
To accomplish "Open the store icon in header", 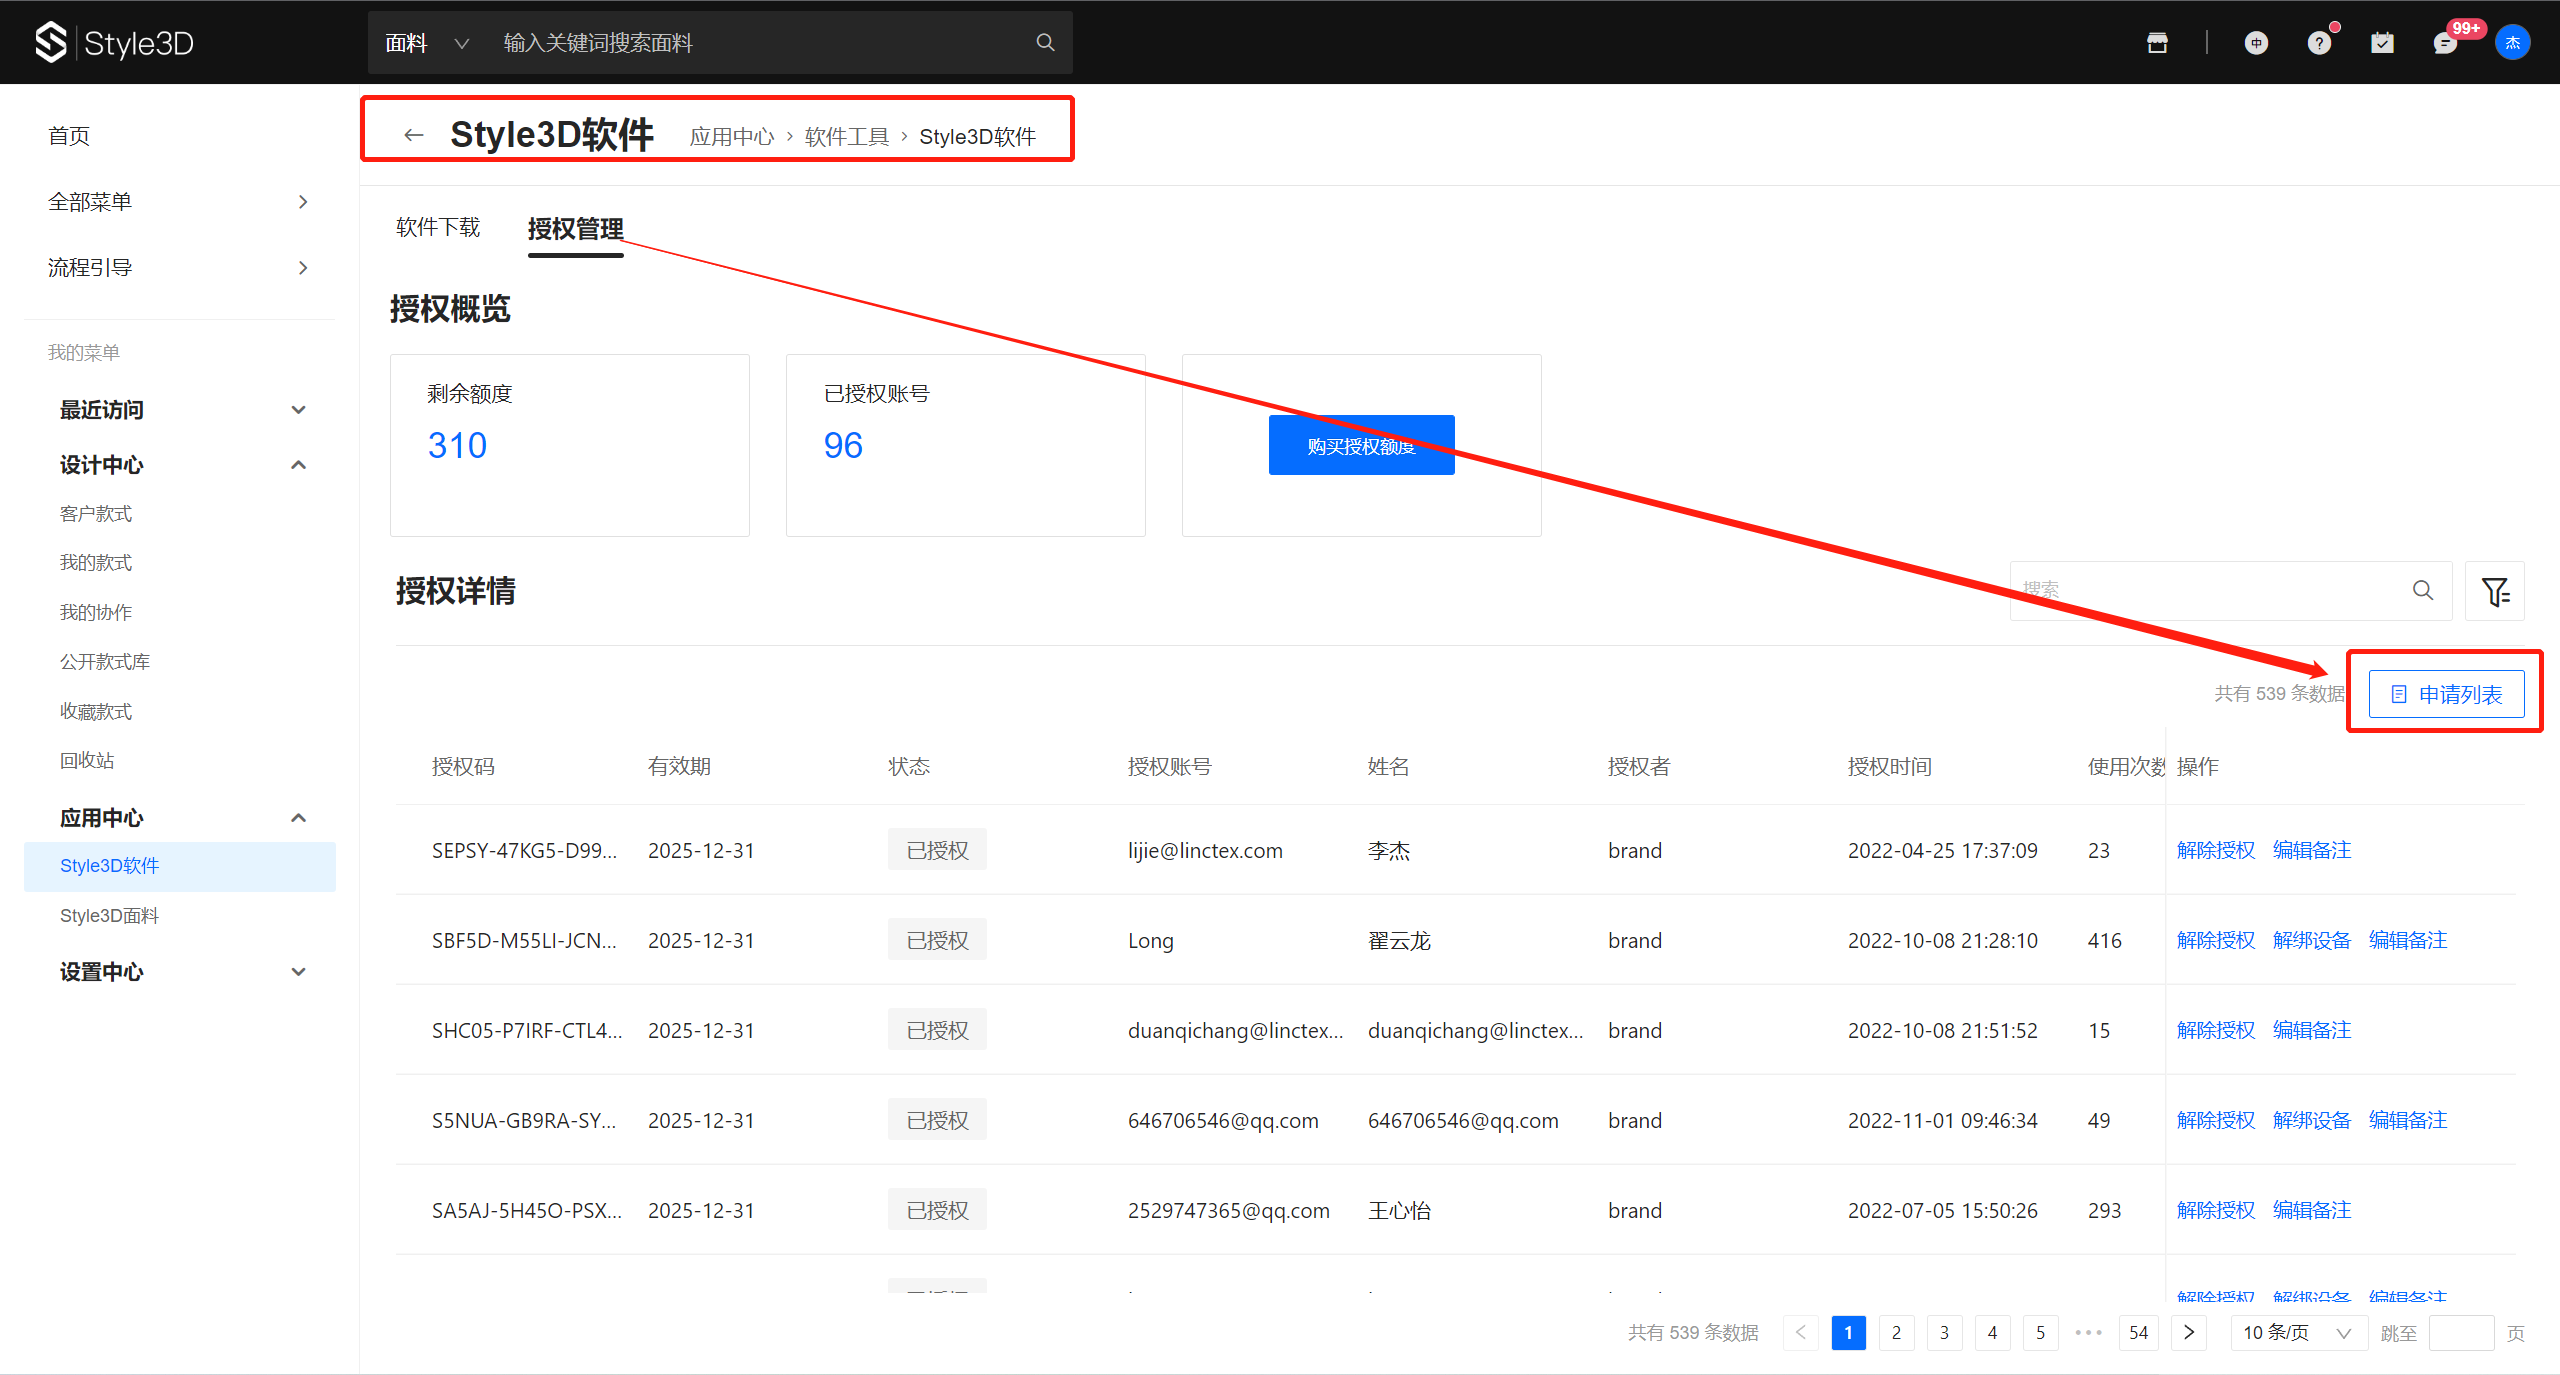I will click(x=2157, y=42).
